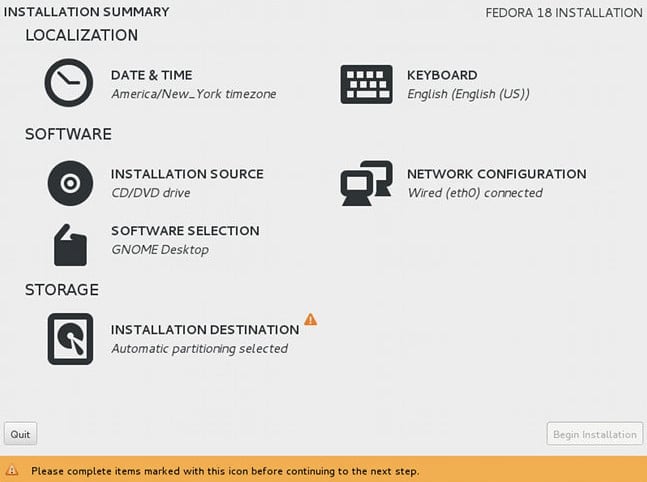The width and height of the screenshot is (647, 482).
Task: Open the Installation Destination hard drive icon
Action: [x=70, y=339]
